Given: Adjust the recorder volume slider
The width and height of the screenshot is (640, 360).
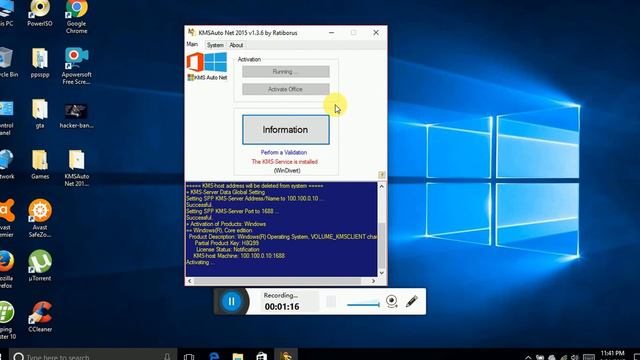Looking at the screenshot, I should pos(363,304).
